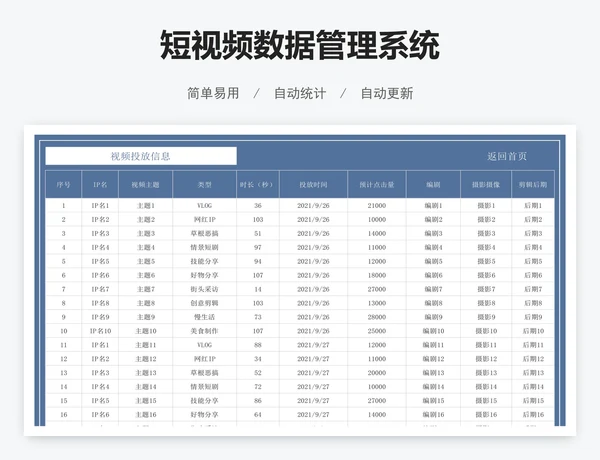
Task: Click the 返回首页 button
Action: [507, 156]
